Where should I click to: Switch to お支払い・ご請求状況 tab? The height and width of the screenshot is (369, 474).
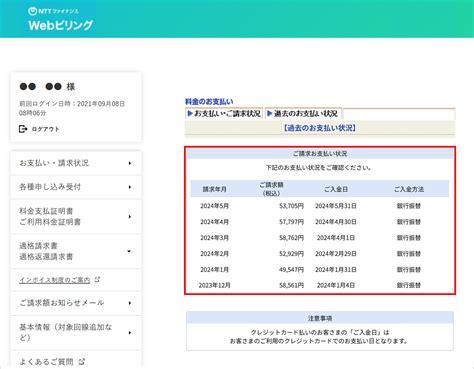(224, 113)
